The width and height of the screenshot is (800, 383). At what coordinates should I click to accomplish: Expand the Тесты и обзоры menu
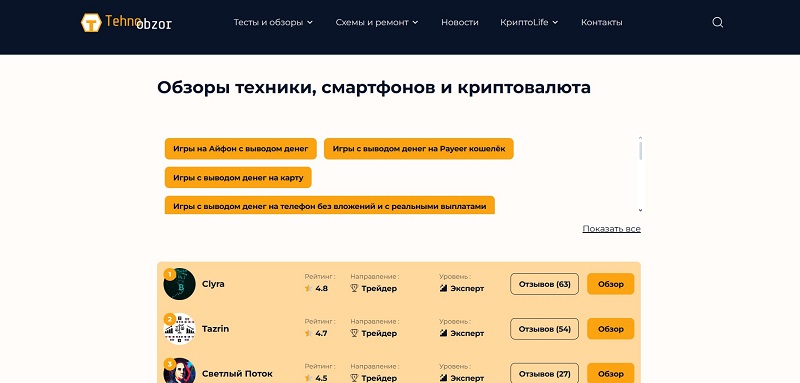pos(273,22)
